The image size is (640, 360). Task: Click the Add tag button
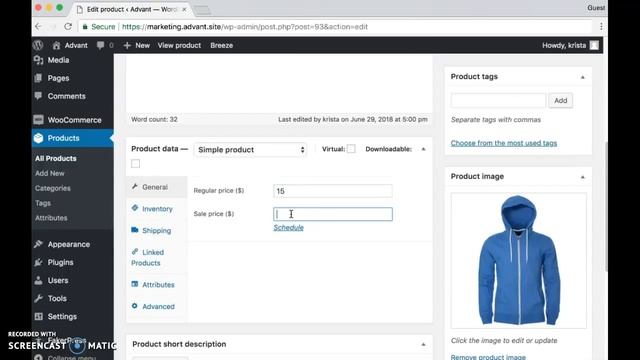coord(560,100)
